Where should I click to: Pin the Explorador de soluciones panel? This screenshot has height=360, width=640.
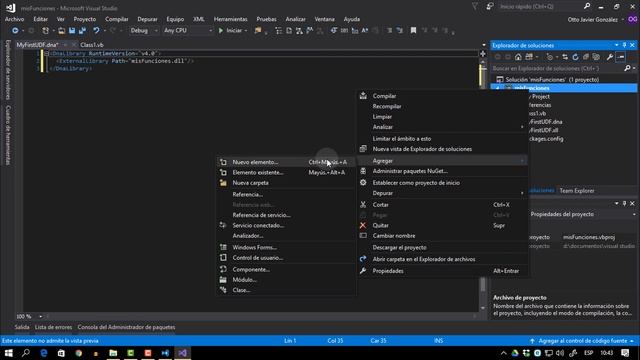pyautogui.click(x=624, y=45)
